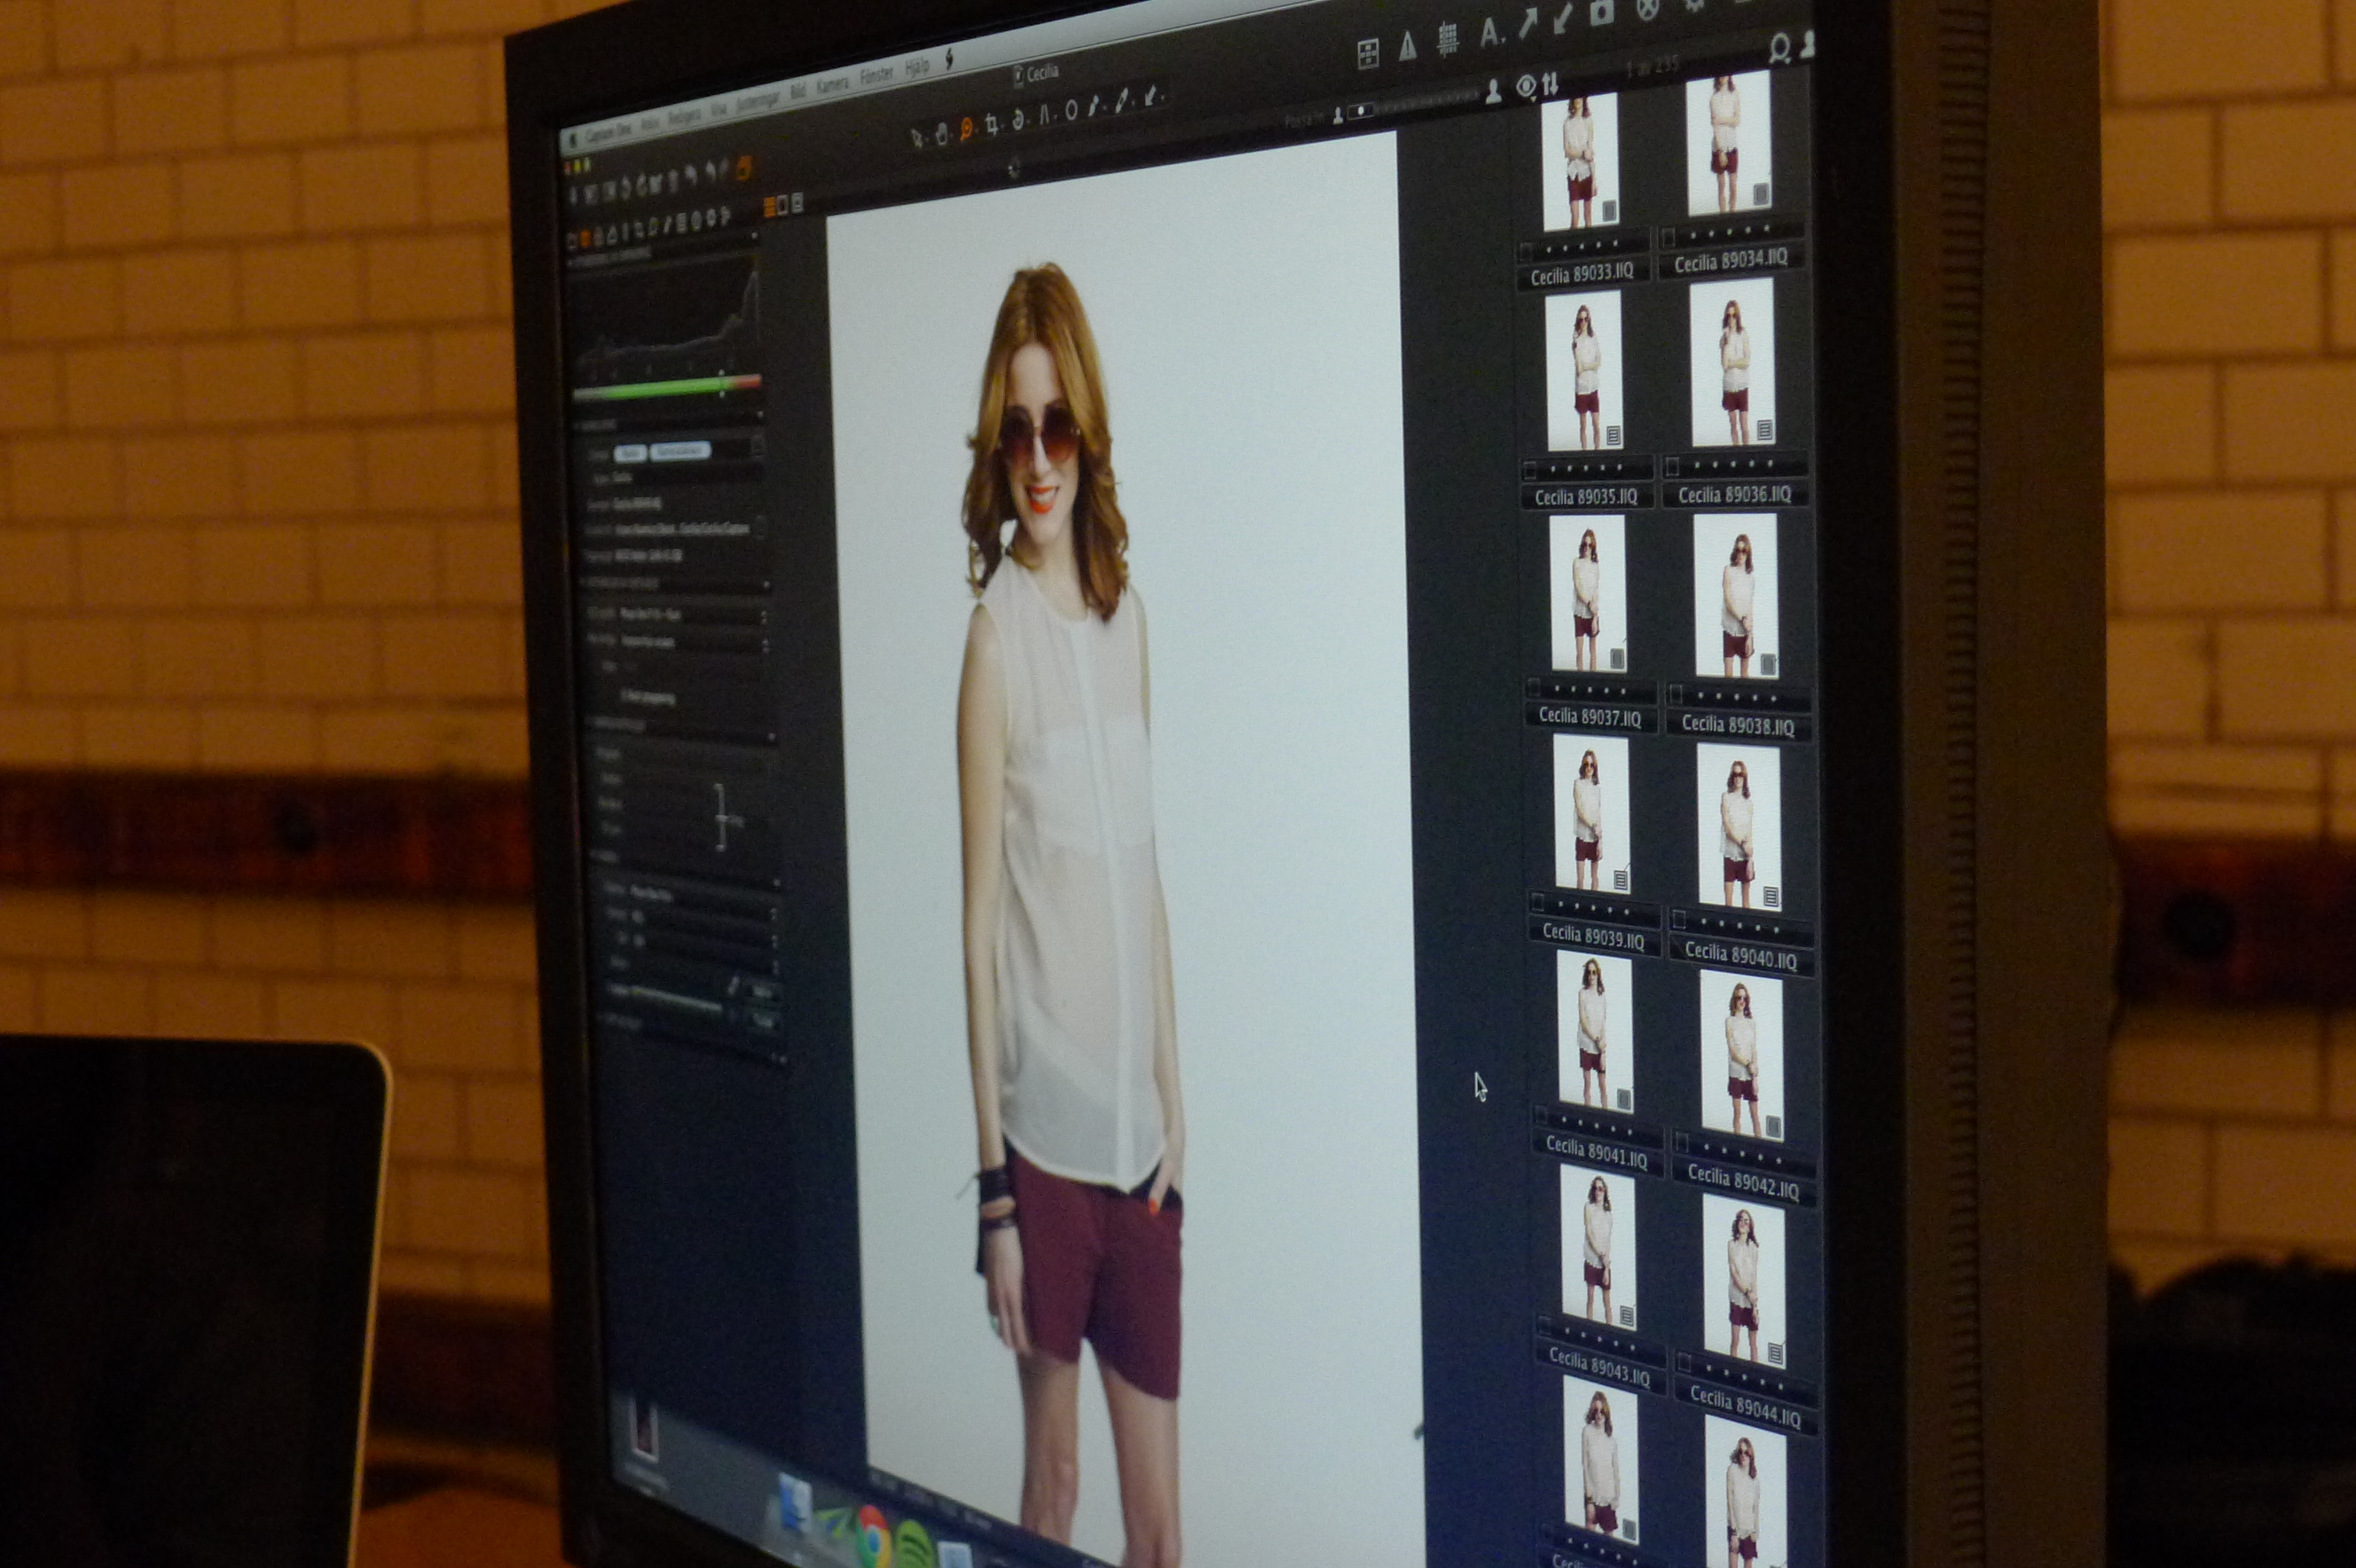Open the browser search magnifier

[x=1779, y=50]
